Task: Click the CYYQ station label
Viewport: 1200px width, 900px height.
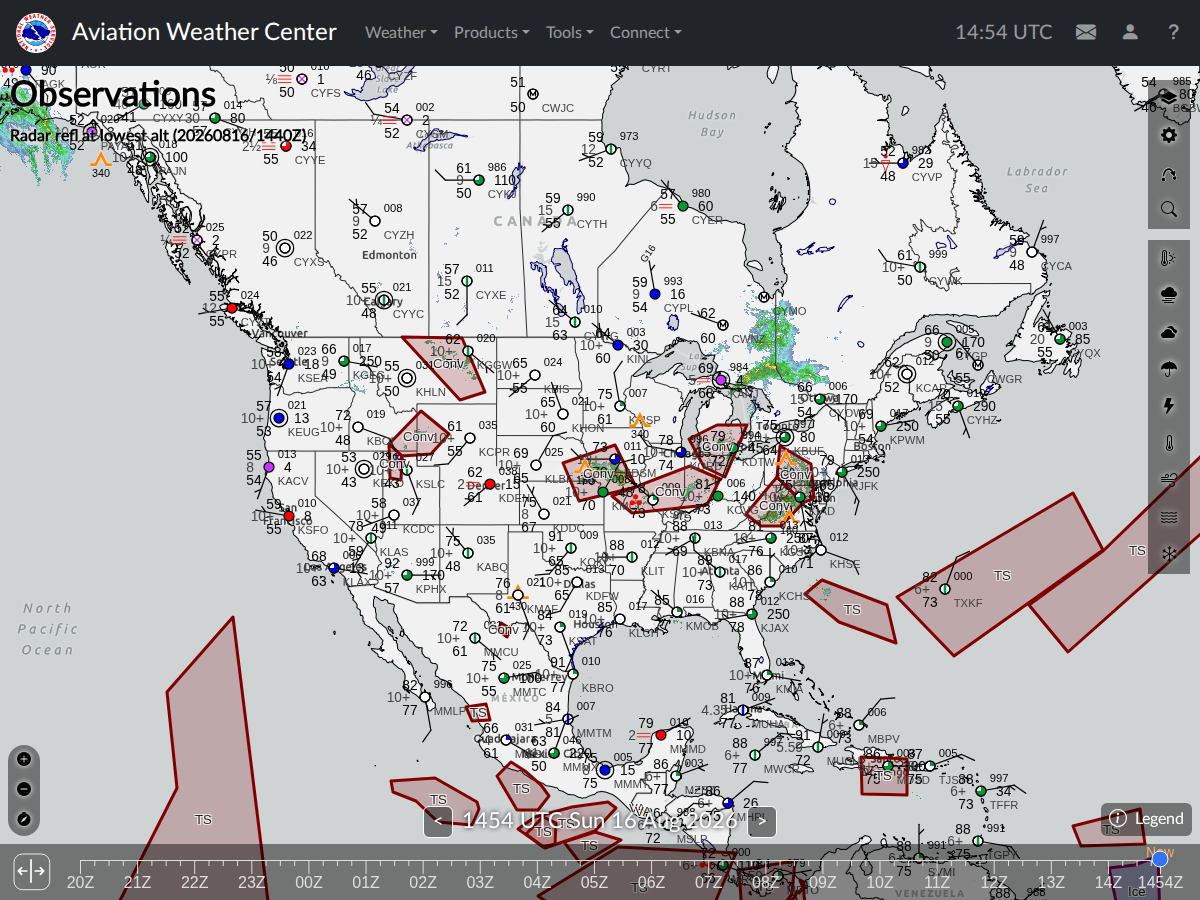Action: 636,162
